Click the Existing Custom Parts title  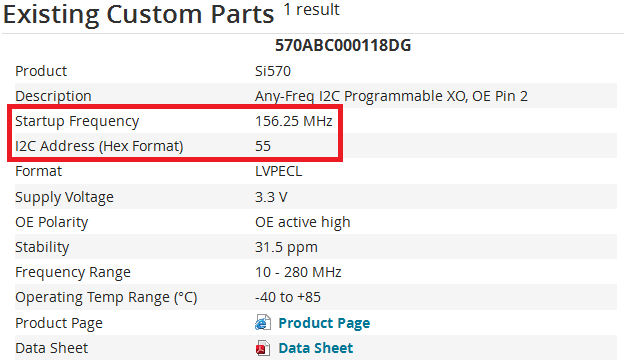(138, 14)
